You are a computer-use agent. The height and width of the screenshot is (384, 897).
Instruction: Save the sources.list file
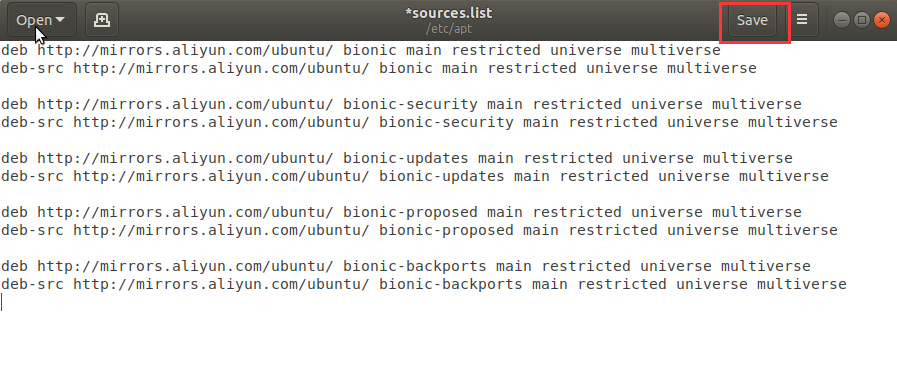click(752, 20)
